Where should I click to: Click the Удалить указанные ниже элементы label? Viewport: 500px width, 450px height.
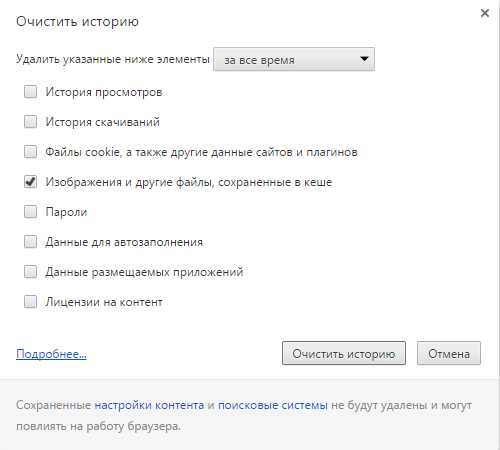click(113, 59)
